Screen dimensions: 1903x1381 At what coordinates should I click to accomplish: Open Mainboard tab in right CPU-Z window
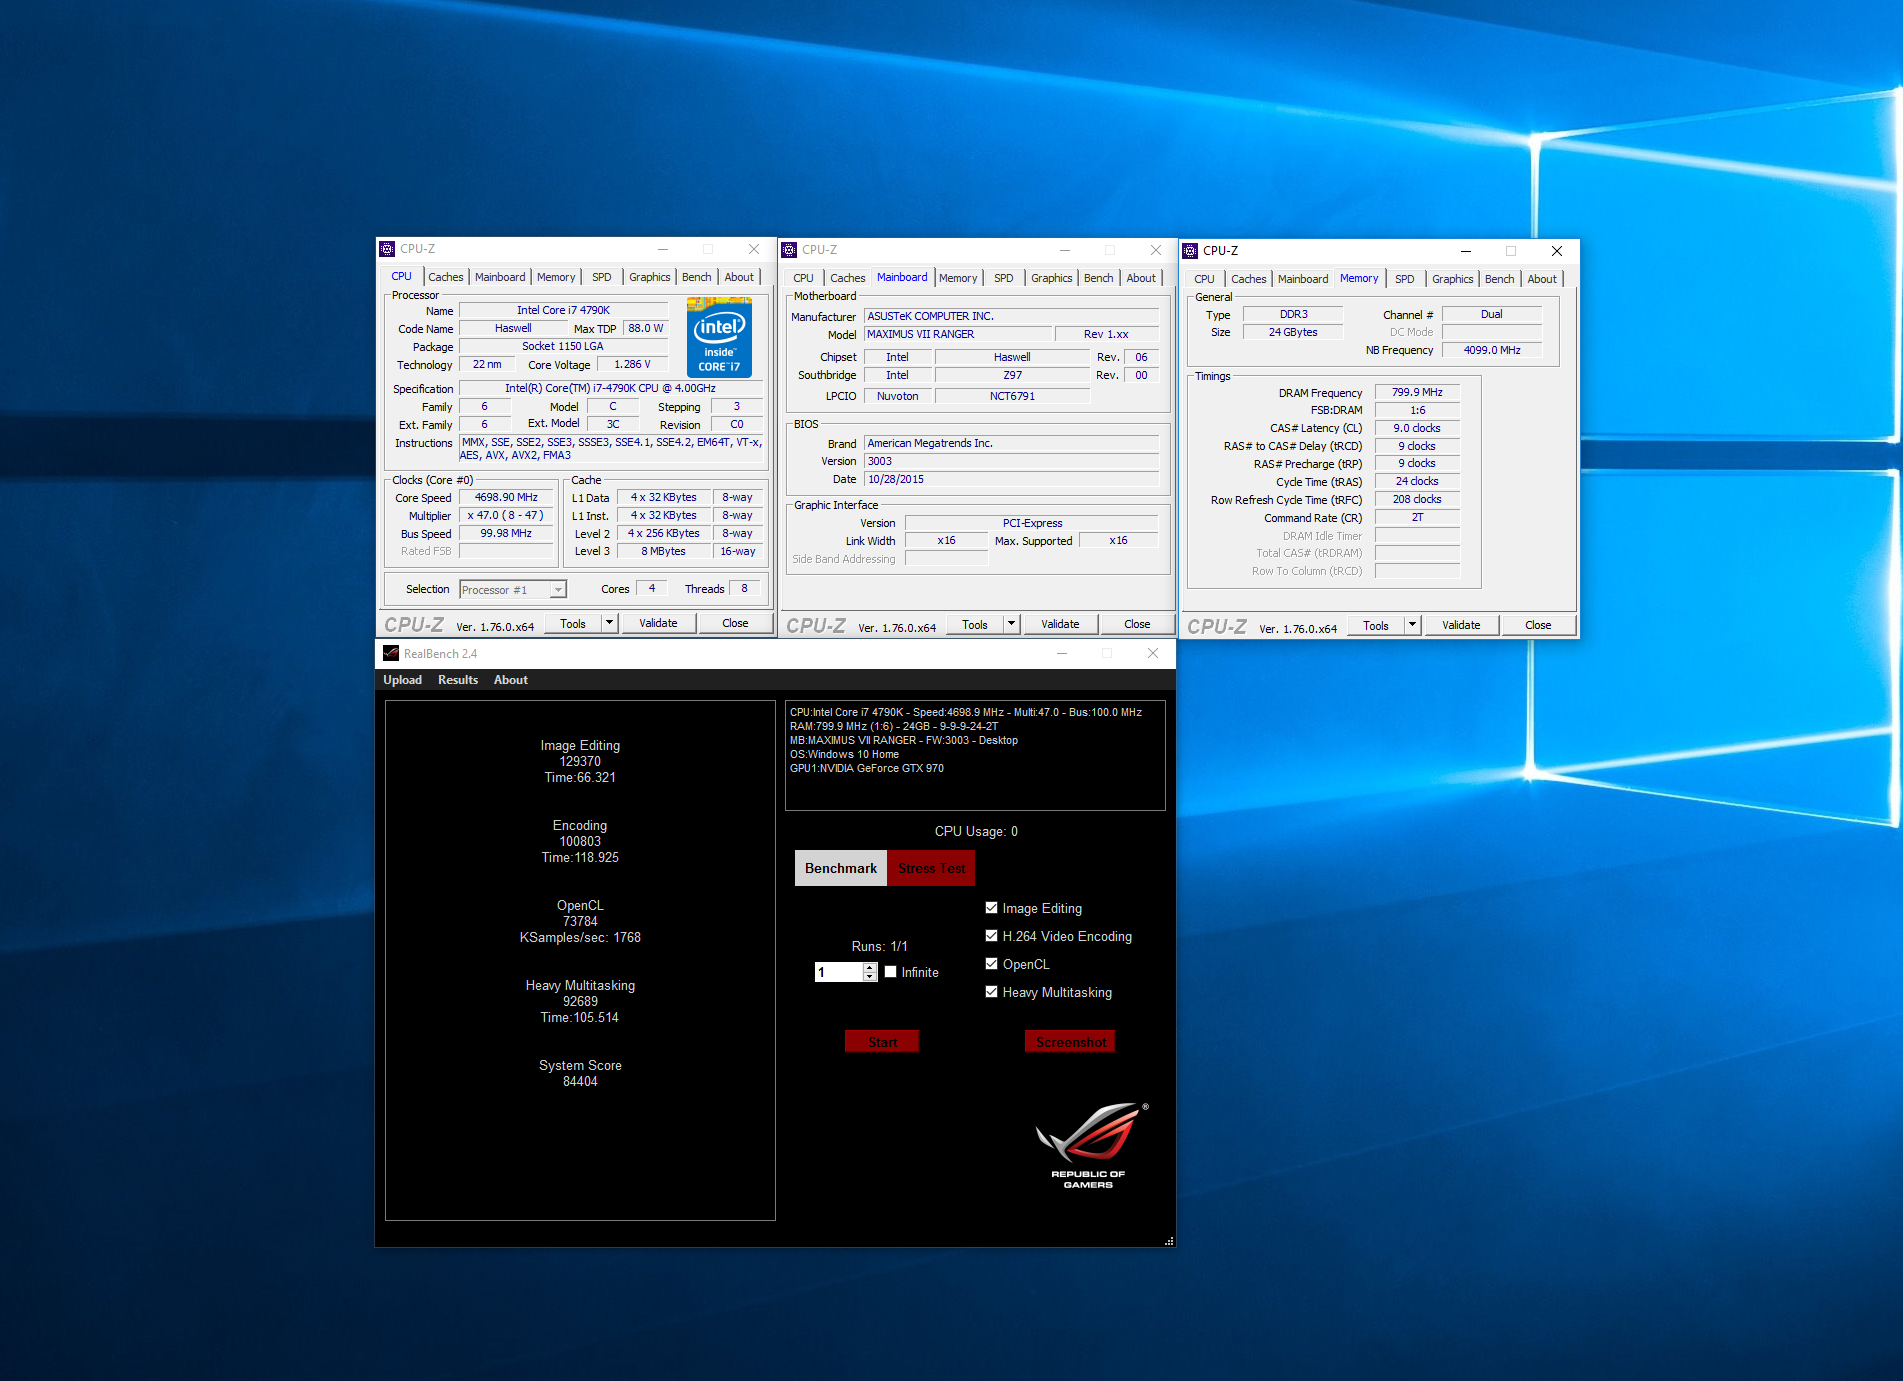[x=1303, y=279]
